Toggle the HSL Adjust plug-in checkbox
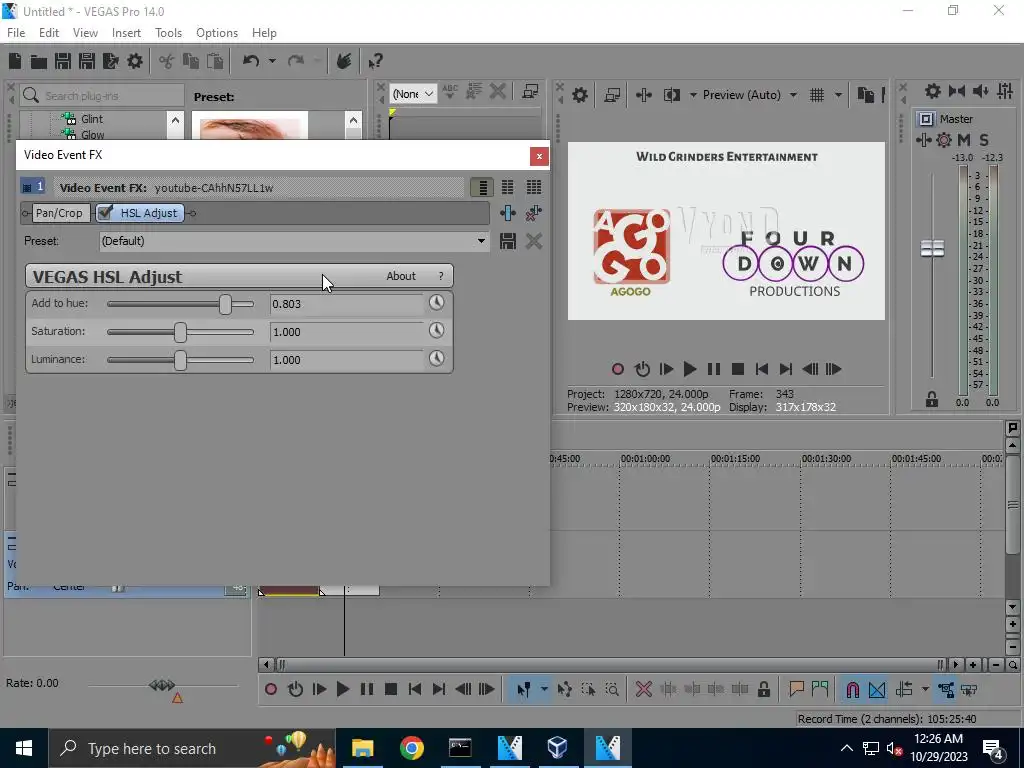The width and height of the screenshot is (1024, 768). pos(105,212)
